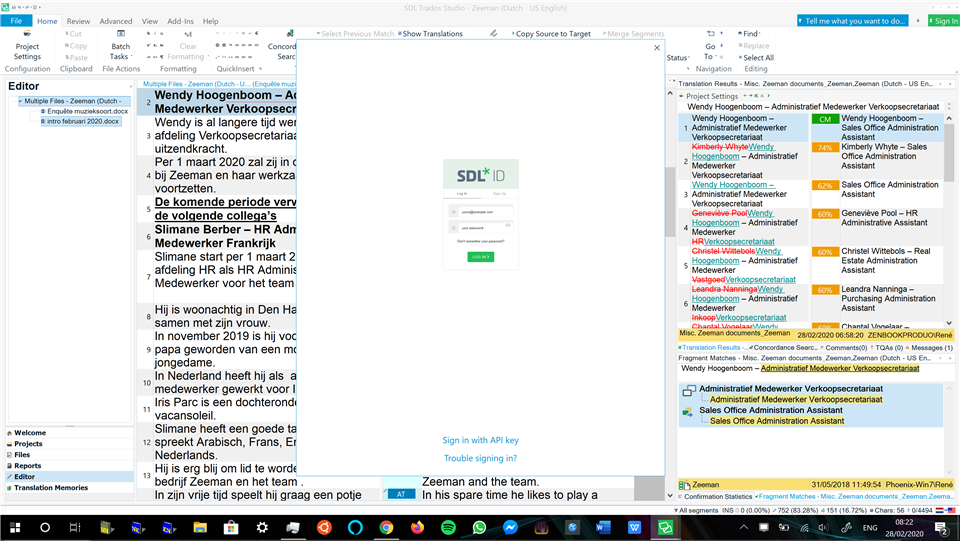Open the Batch Tasks menu

click(120, 46)
